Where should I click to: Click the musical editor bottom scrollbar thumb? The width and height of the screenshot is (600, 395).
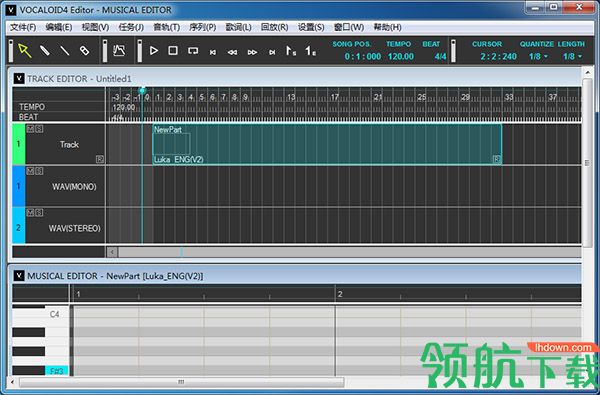pyautogui.click(x=181, y=382)
